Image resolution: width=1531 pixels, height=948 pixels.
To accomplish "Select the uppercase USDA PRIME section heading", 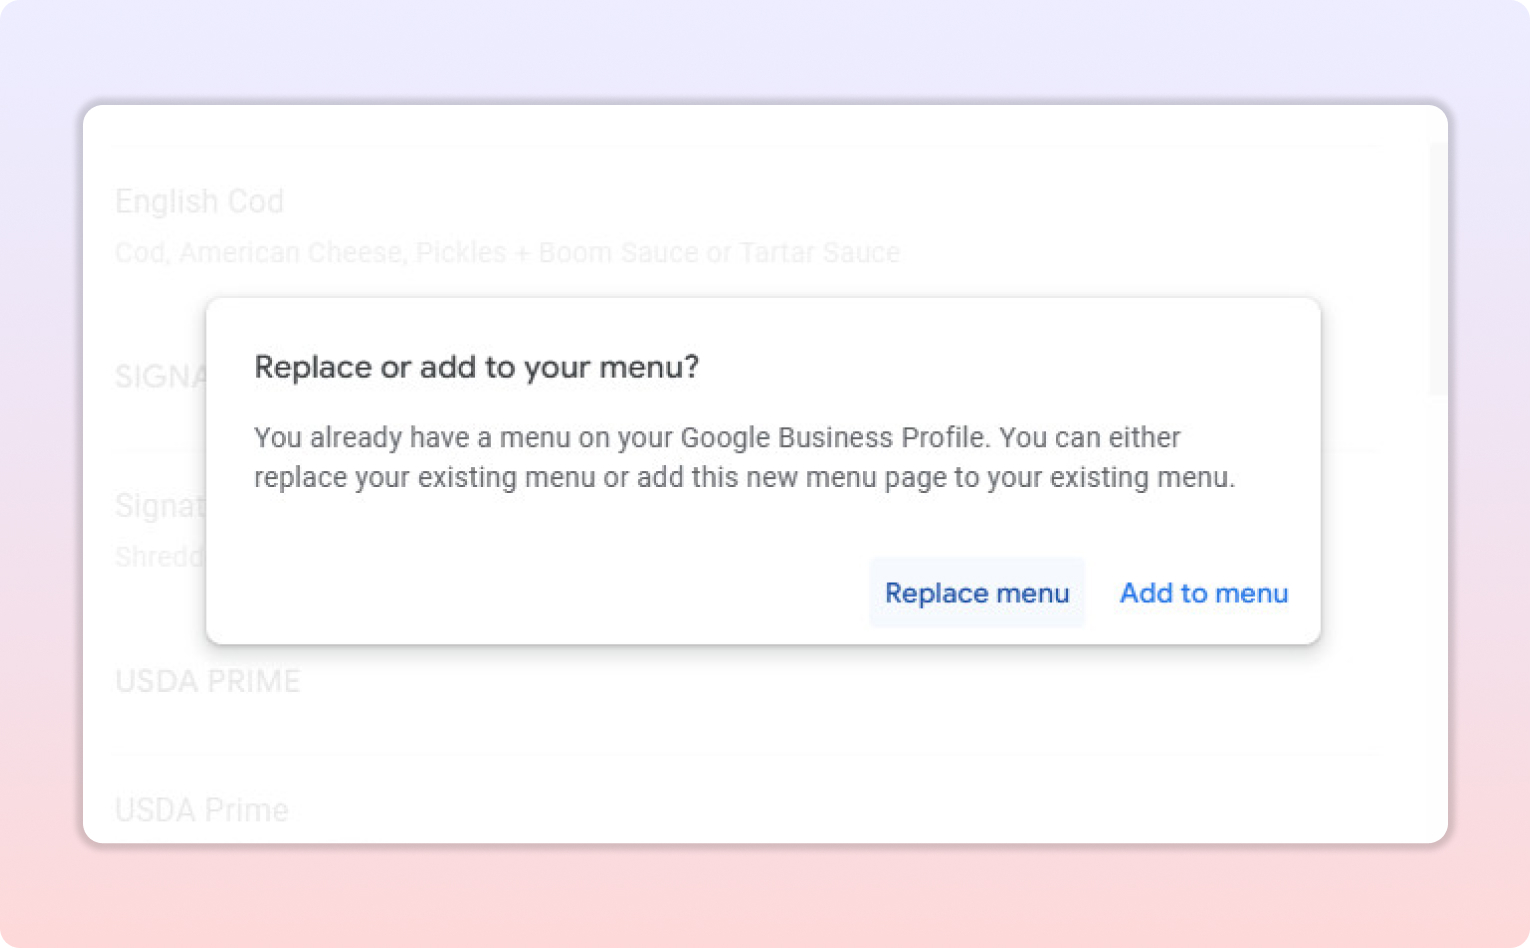I will click(207, 681).
